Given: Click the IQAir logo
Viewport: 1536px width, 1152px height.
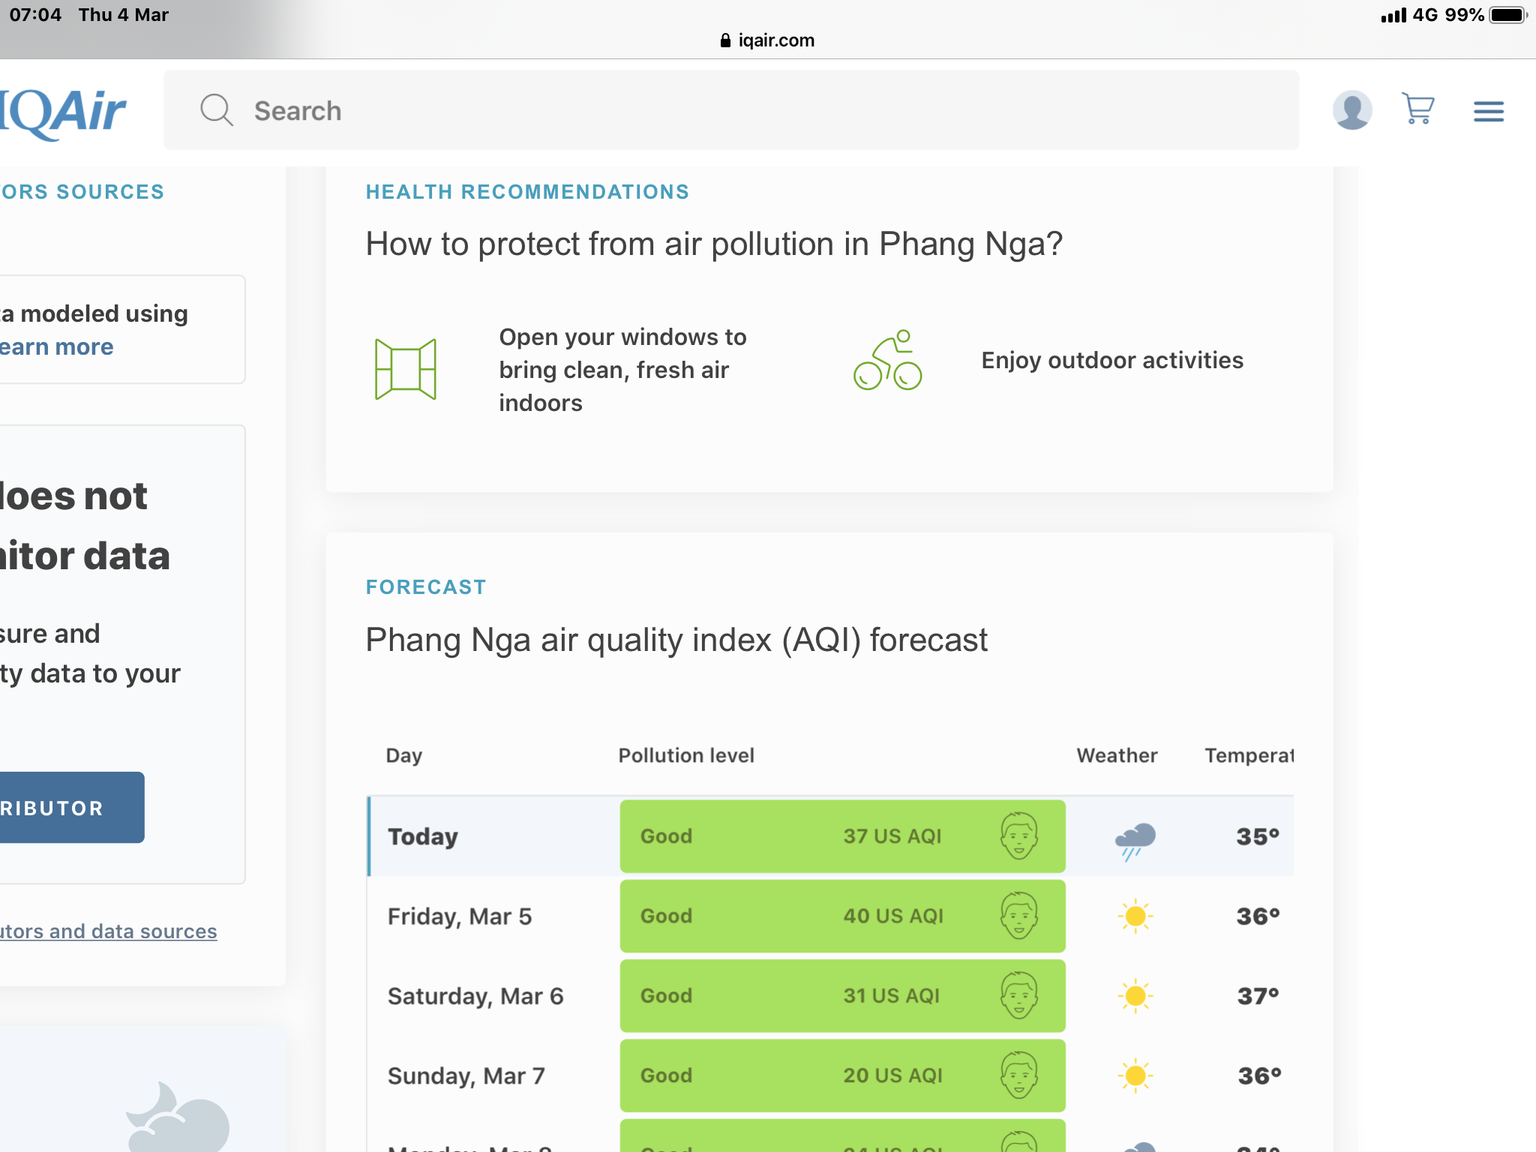Looking at the screenshot, I should [x=62, y=111].
